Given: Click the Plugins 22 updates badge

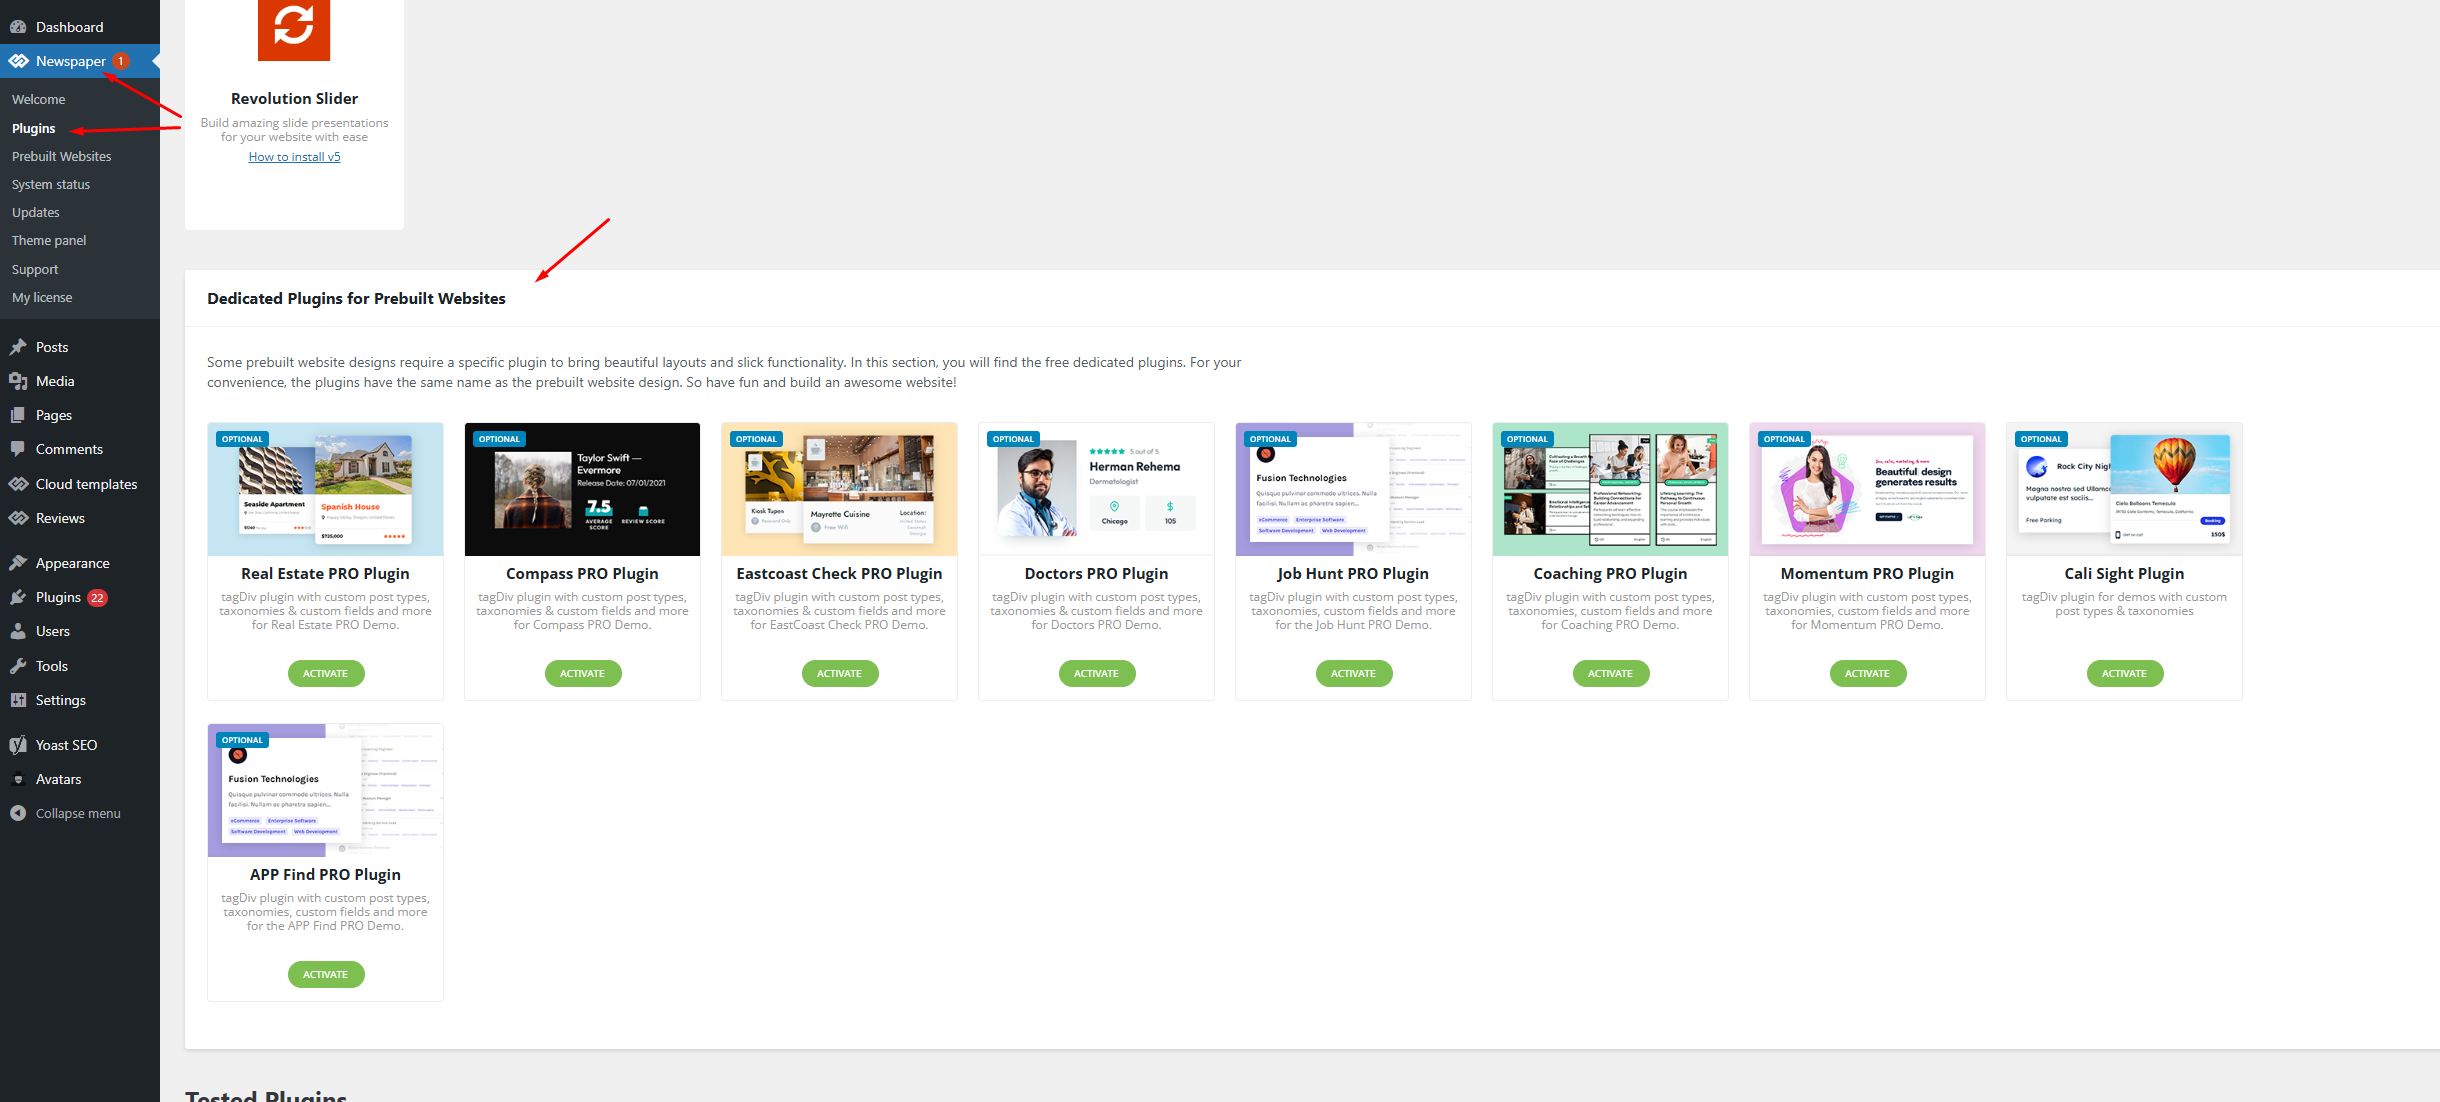Looking at the screenshot, I should [97, 598].
